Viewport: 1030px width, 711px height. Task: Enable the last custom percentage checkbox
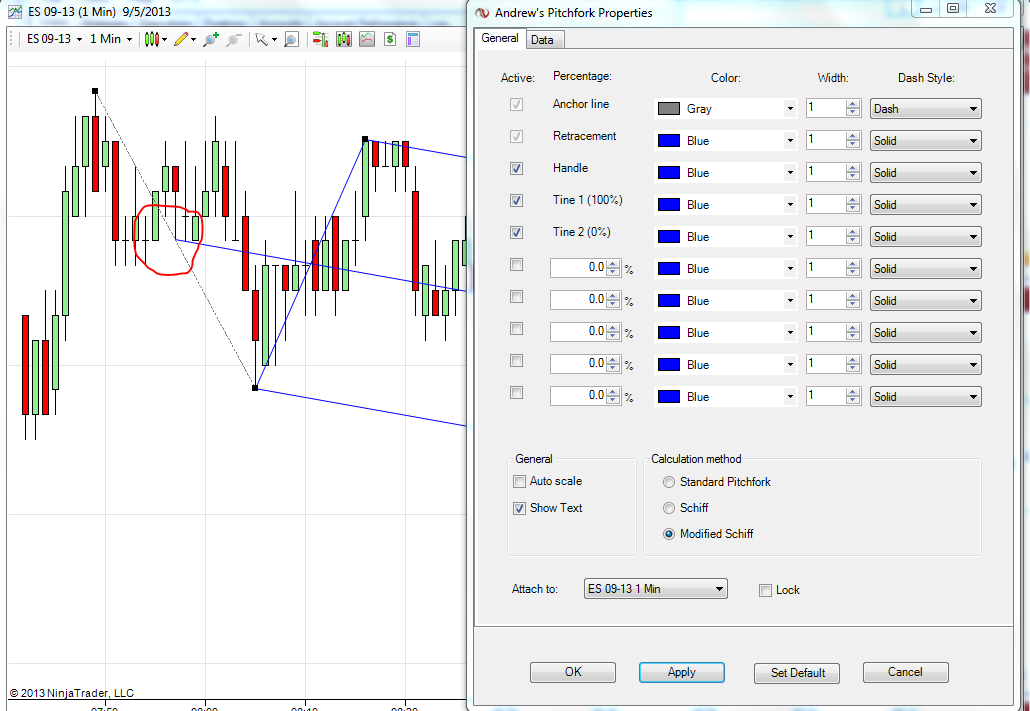[x=516, y=392]
